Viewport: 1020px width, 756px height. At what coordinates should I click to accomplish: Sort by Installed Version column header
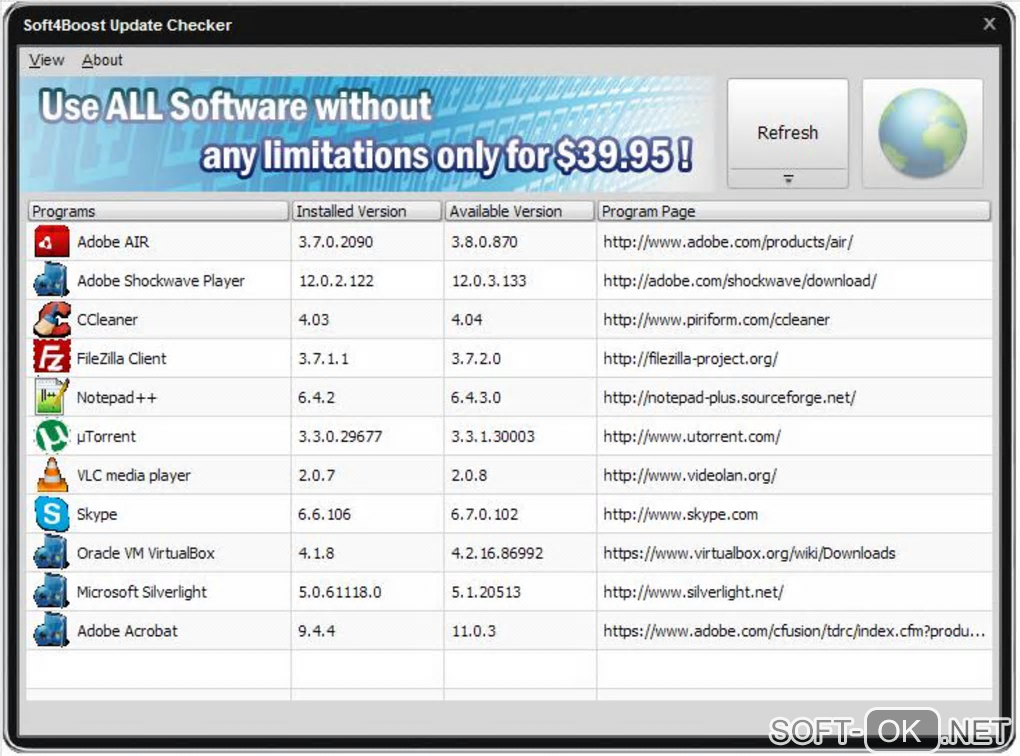click(367, 211)
